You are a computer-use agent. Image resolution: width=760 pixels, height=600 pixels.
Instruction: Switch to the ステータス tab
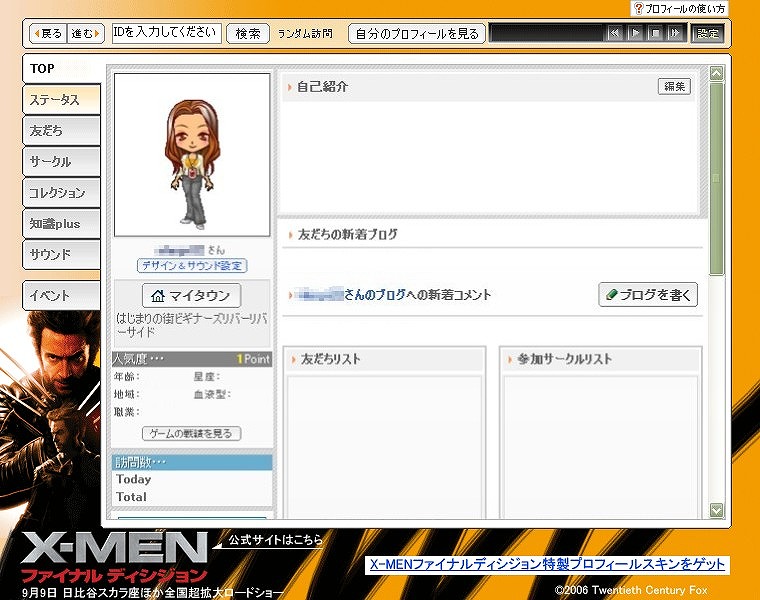pos(61,100)
